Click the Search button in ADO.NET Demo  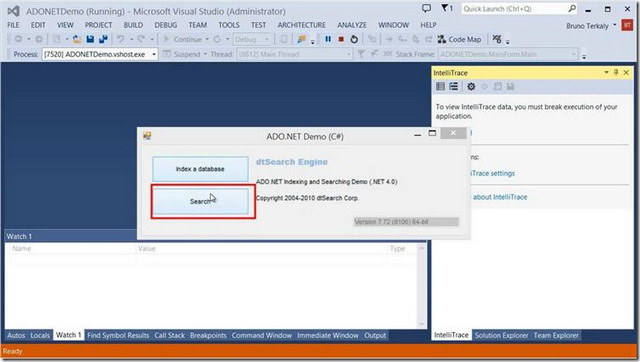pyautogui.click(x=200, y=201)
